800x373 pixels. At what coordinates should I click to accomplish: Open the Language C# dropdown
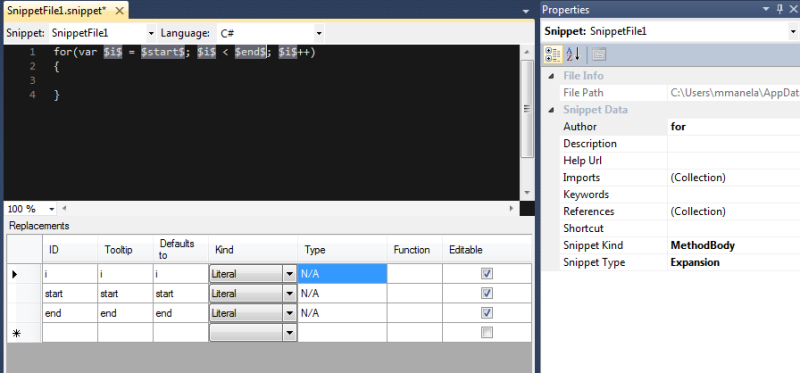(x=319, y=34)
